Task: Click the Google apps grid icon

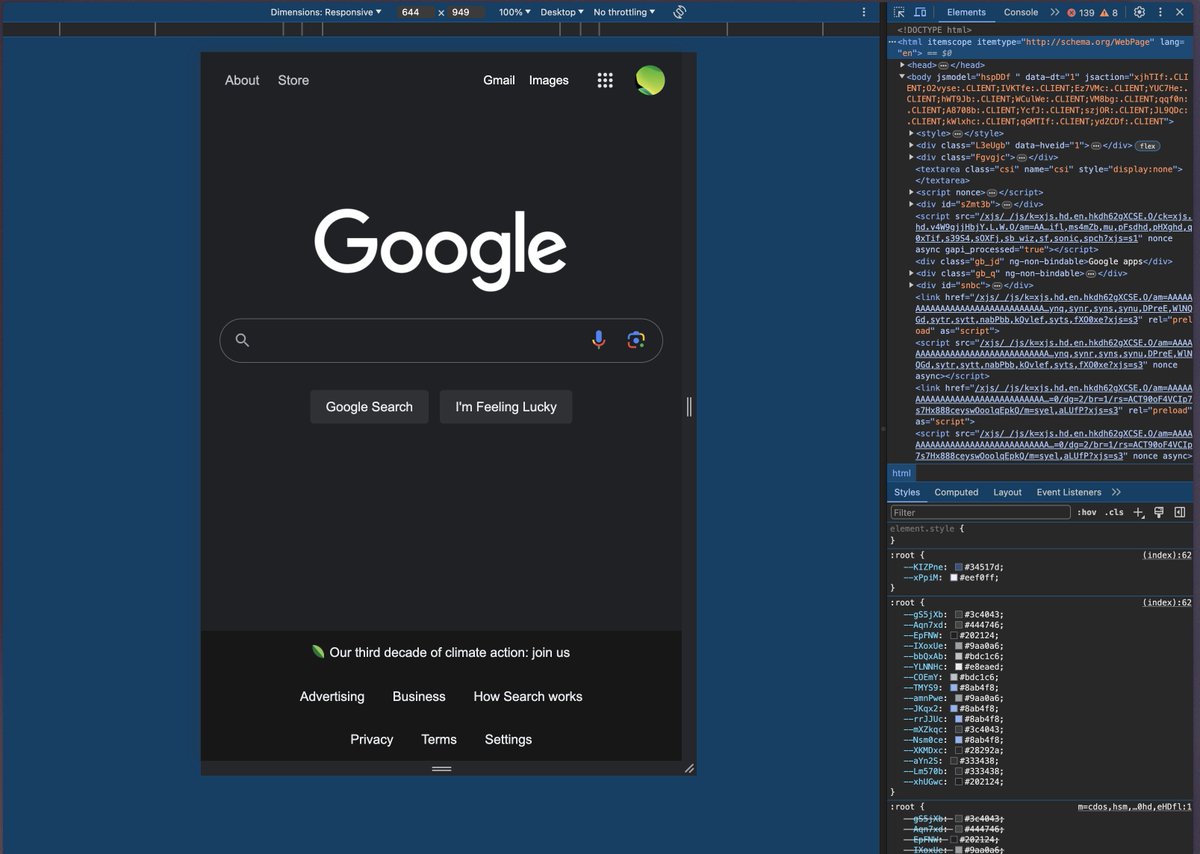Action: 605,80
